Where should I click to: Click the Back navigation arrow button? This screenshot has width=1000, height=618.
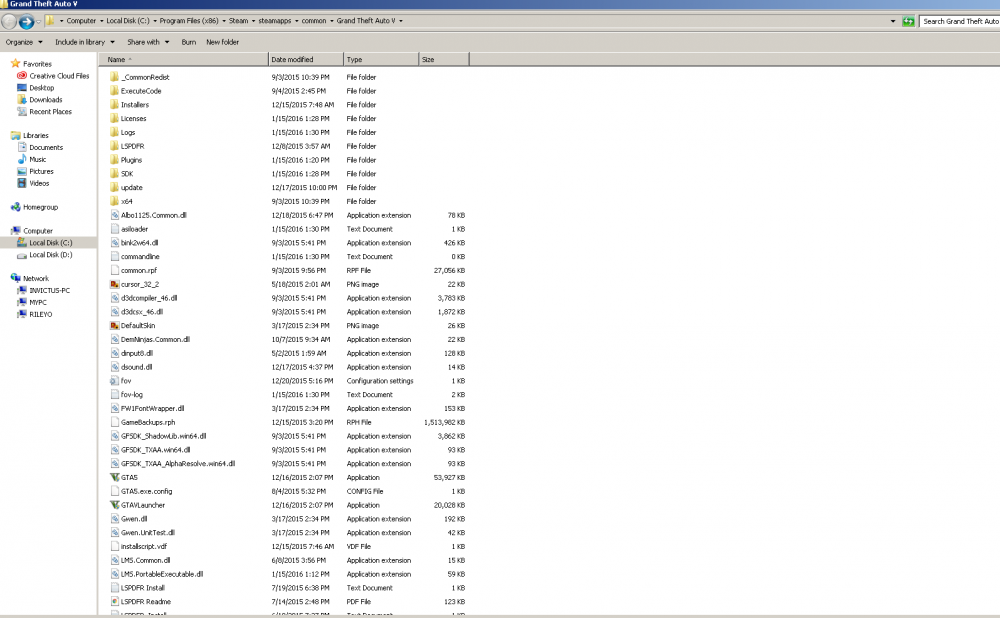click(x=9, y=22)
